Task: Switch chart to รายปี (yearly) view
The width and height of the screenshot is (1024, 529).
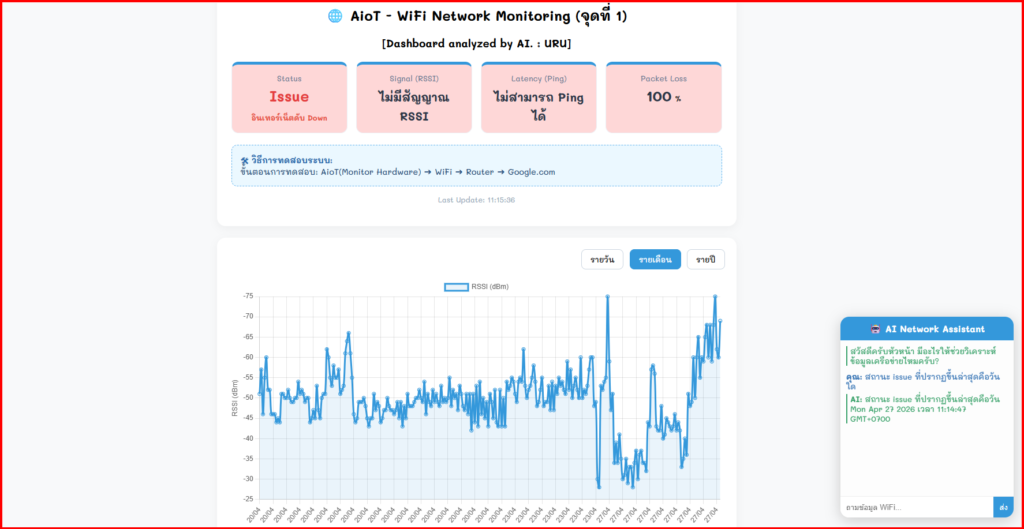Action: point(705,260)
